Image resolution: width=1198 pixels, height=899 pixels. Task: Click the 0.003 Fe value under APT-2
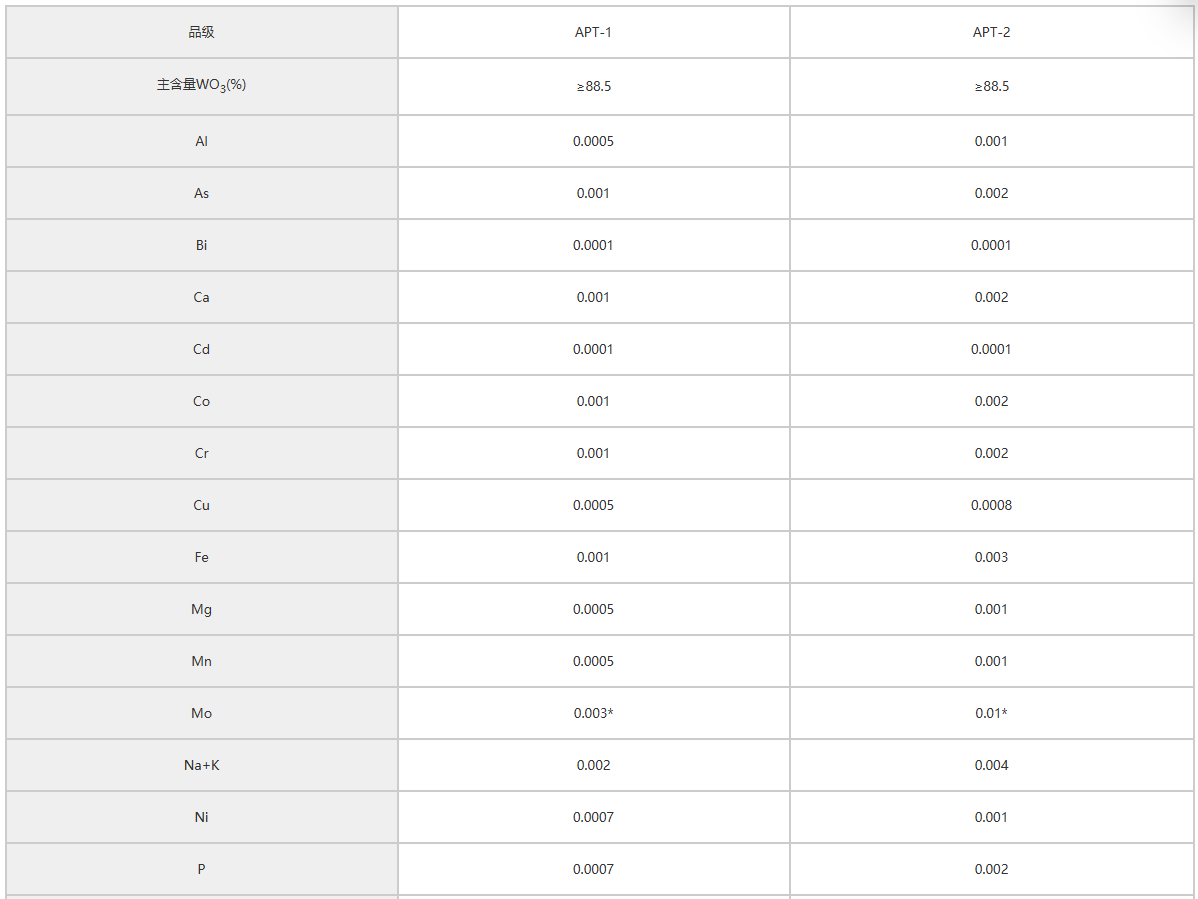(x=991, y=557)
